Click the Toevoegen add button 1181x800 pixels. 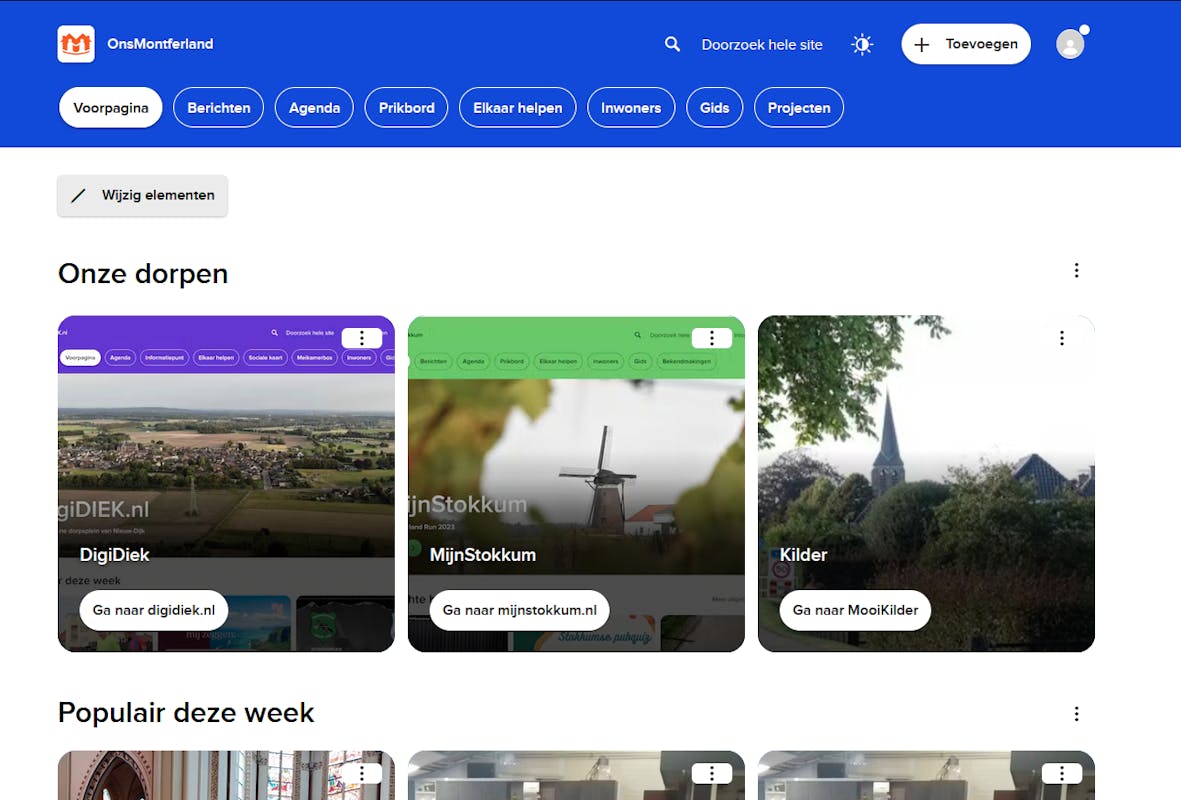(965, 44)
